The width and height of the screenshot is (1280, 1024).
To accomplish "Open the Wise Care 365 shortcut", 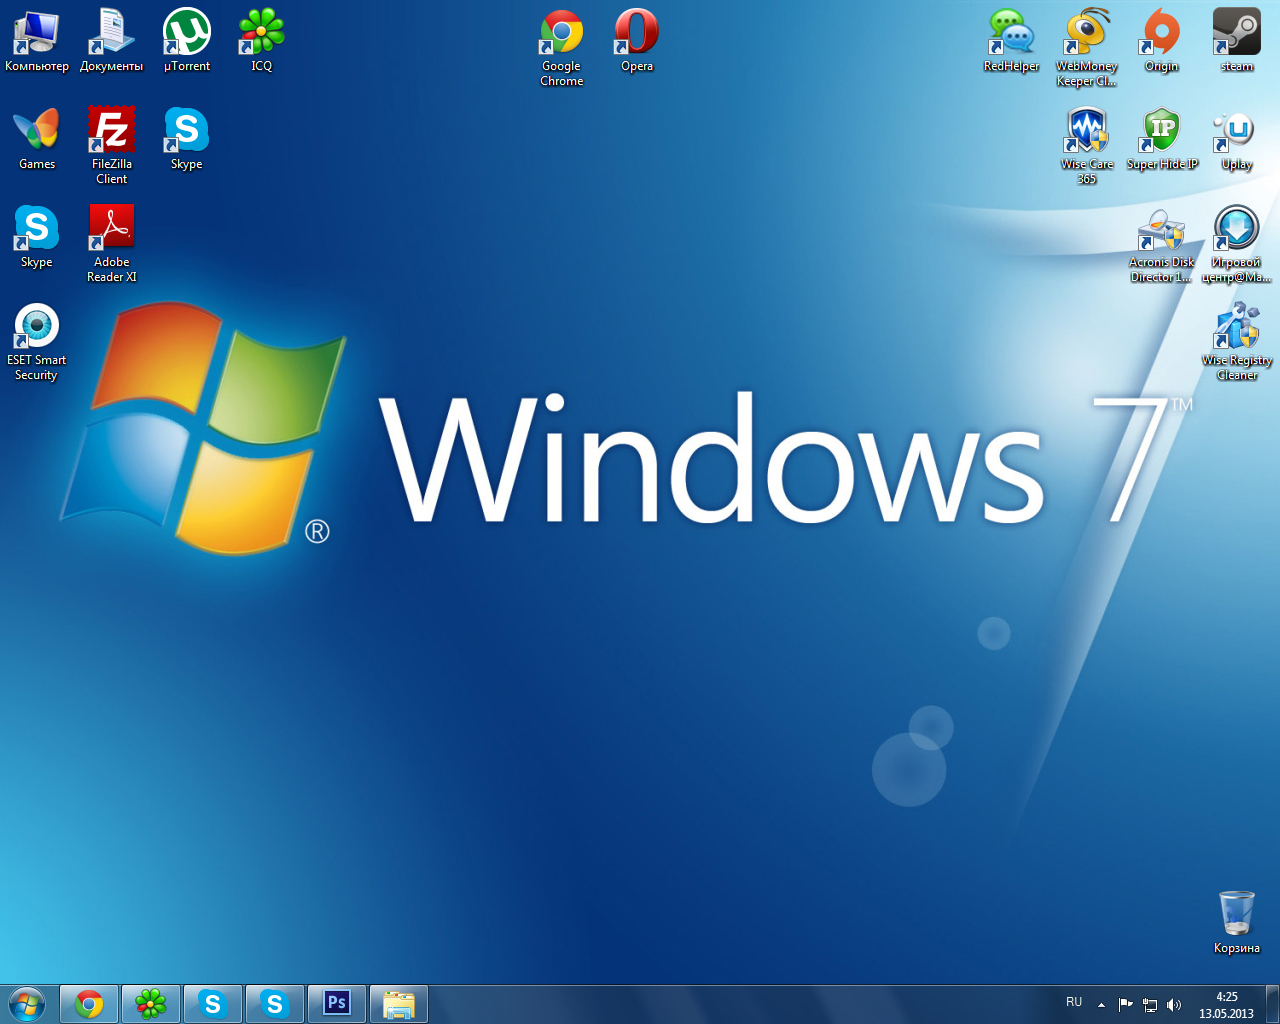I will pyautogui.click(x=1087, y=145).
